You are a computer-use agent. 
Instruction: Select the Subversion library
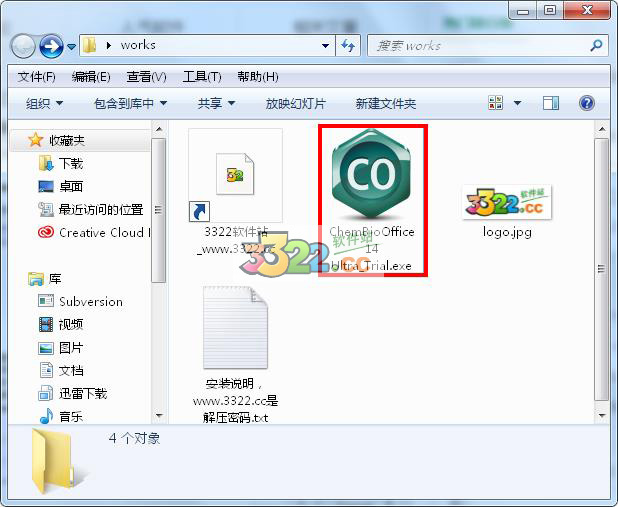(x=91, y=302)
